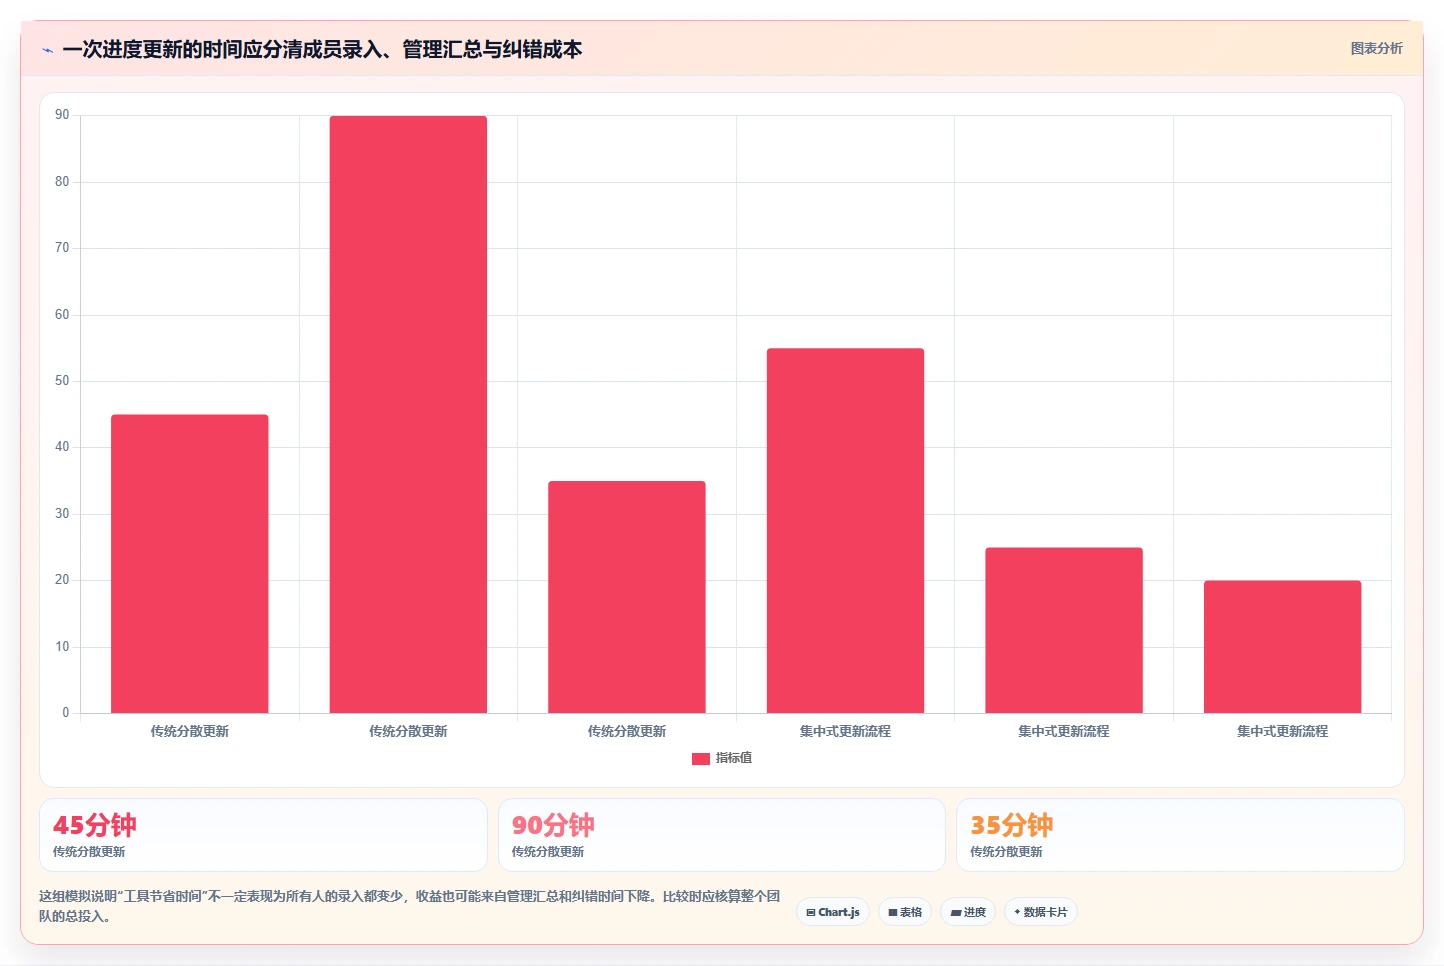The width and height of the screenshot is (1444, 966).
Task: Click the y-axis tick label 90
Action: click(x=62, y=115)
